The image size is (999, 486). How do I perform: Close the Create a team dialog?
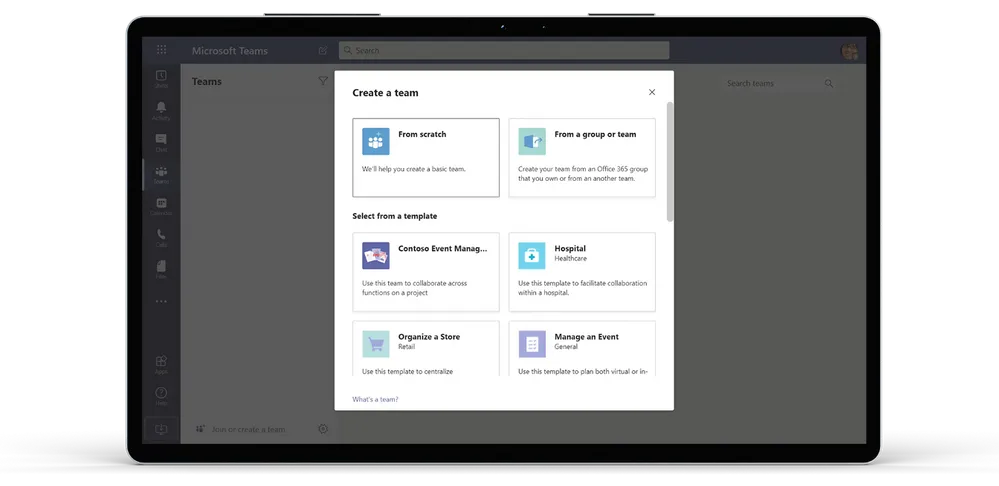pos(652,92)
